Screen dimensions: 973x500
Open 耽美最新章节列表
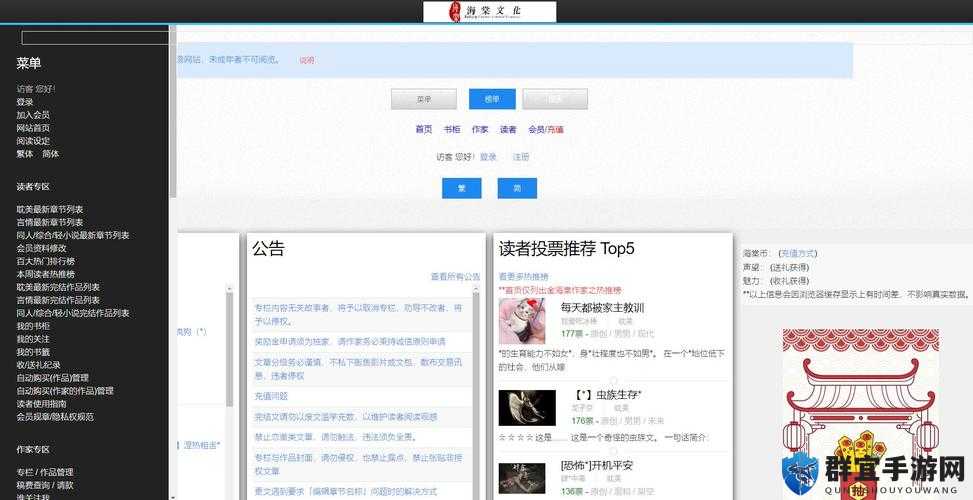coord(50,210)
